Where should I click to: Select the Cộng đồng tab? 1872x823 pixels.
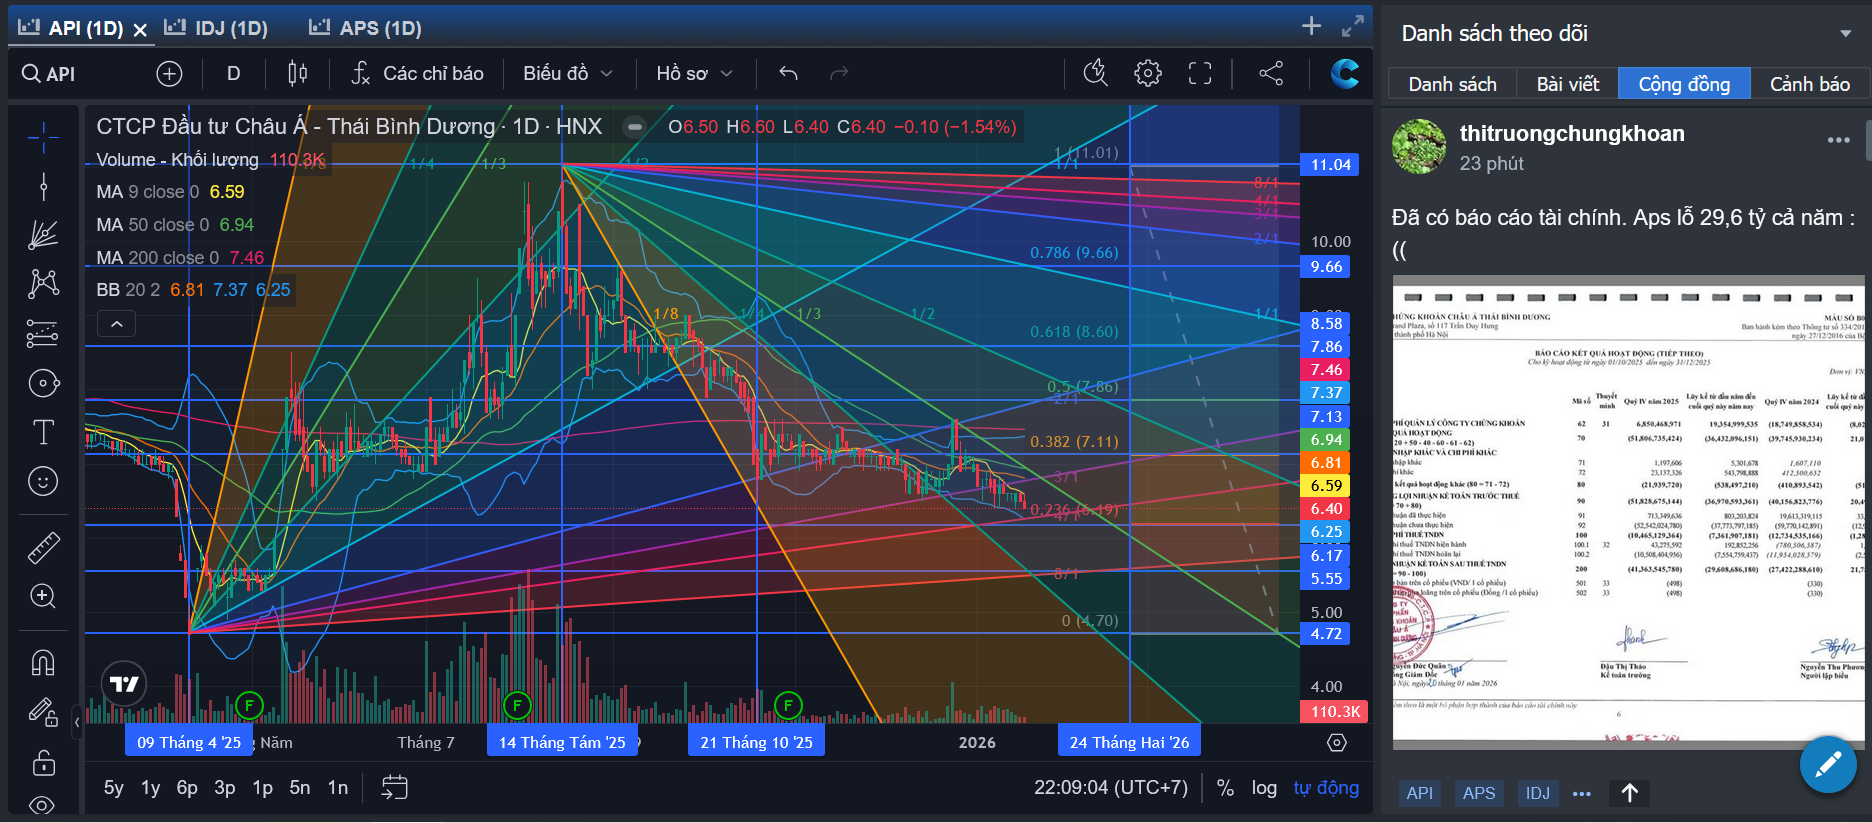click(x=1684, y=84)
